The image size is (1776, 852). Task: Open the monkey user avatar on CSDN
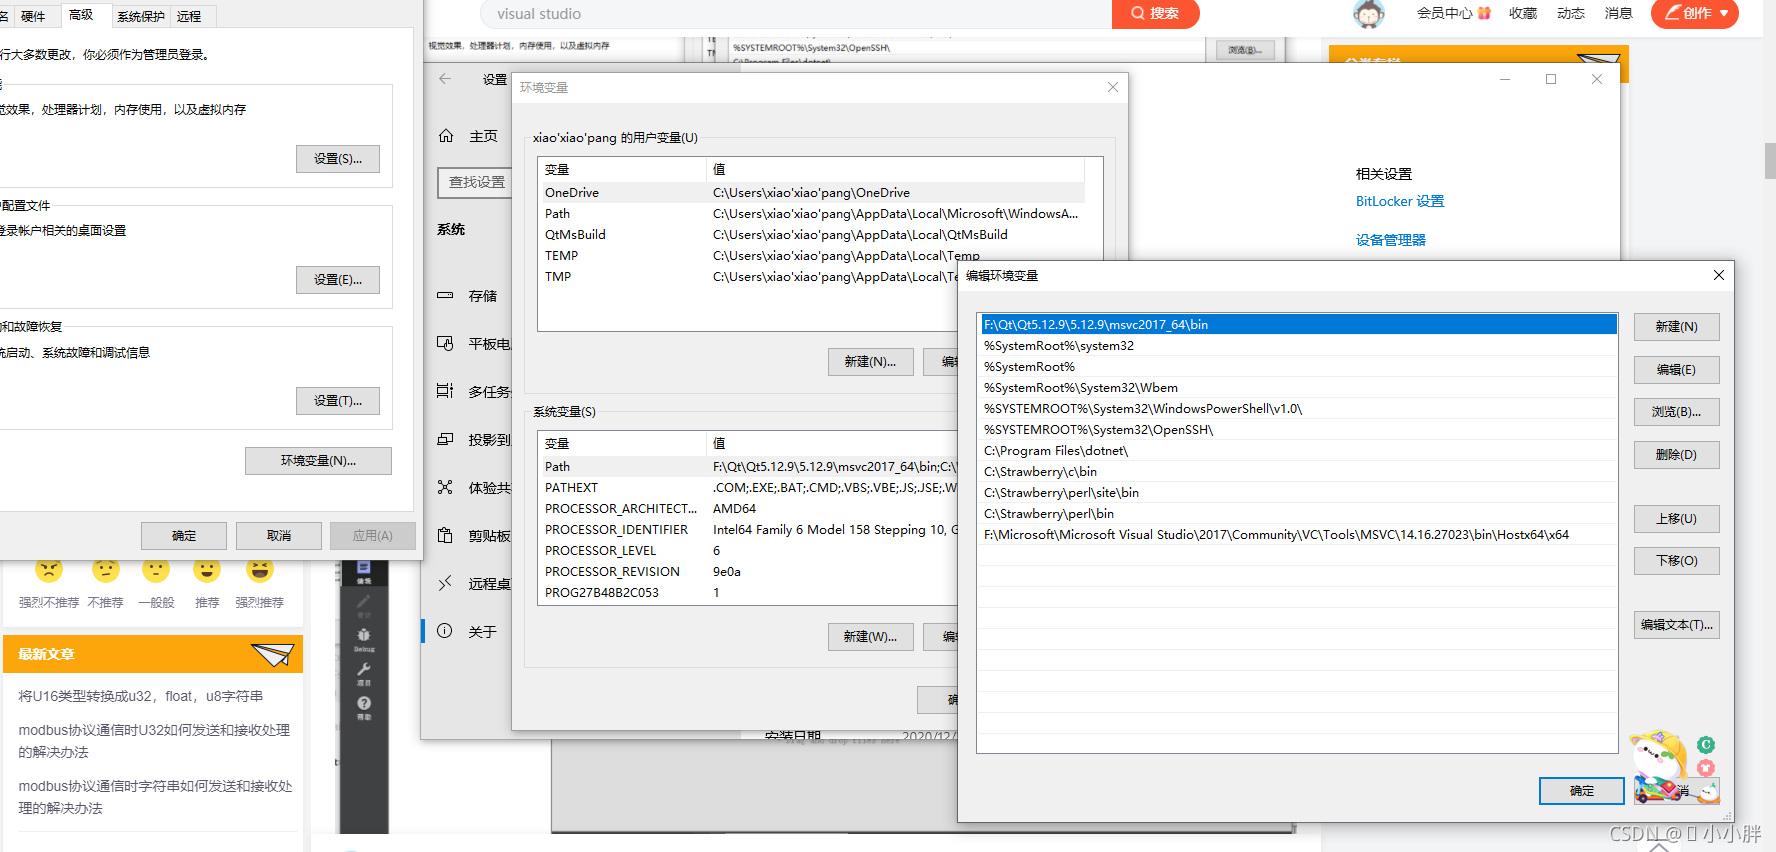tap(1368, 14)
